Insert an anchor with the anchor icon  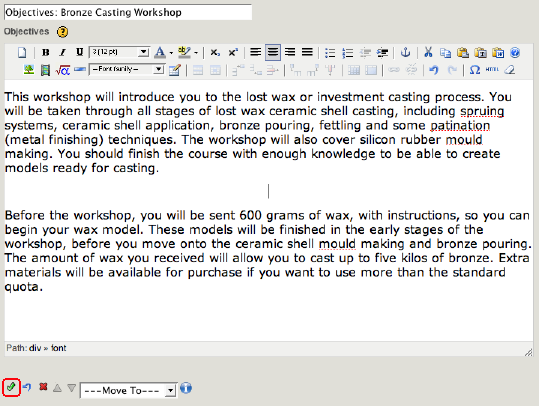coord(406,53)
